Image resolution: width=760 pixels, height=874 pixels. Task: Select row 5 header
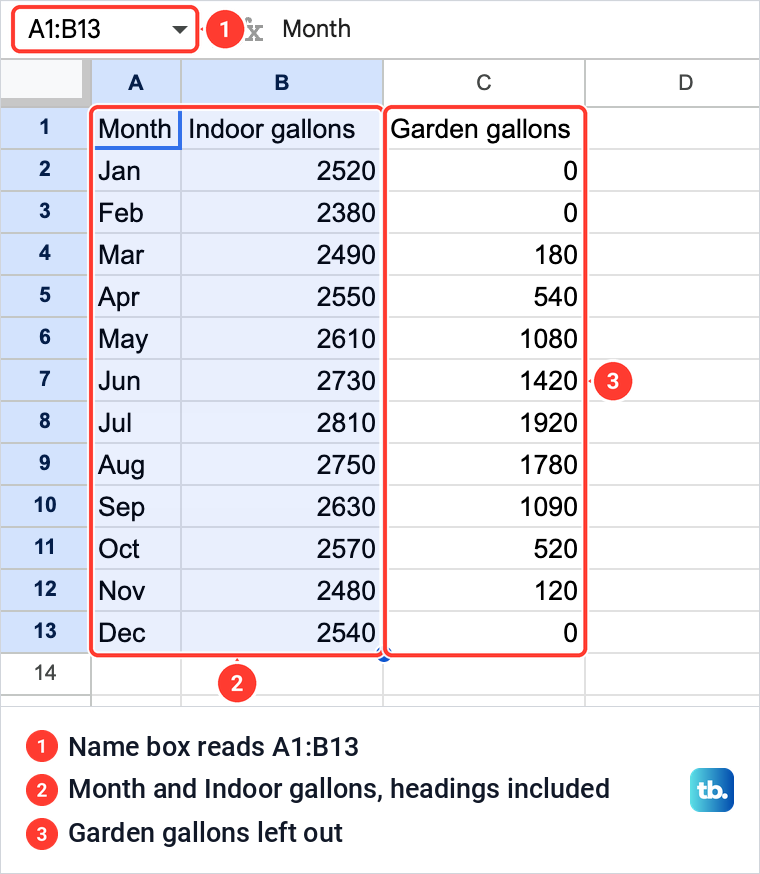pyautogui.click(x=45, y=295)
